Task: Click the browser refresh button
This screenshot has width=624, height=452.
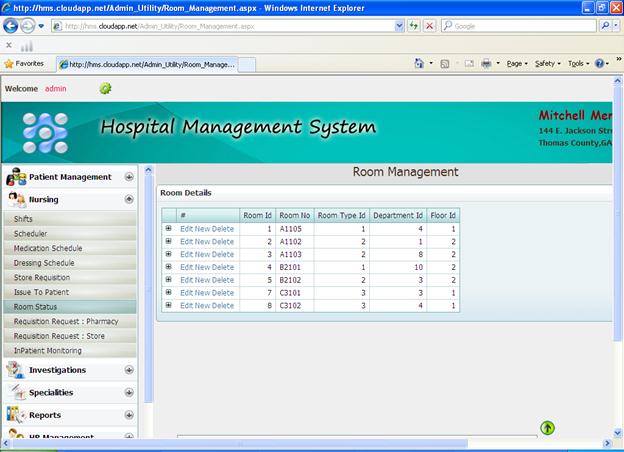Action: pos(414,26)
